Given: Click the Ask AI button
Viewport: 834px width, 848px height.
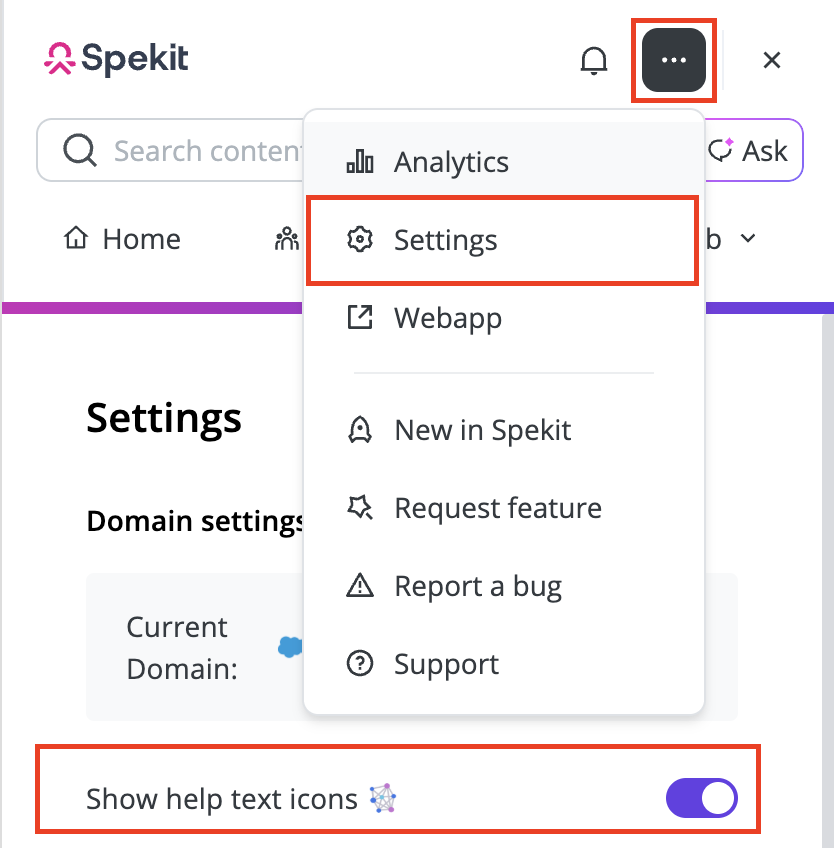Looking at the screenshot, I should [753, 150].
